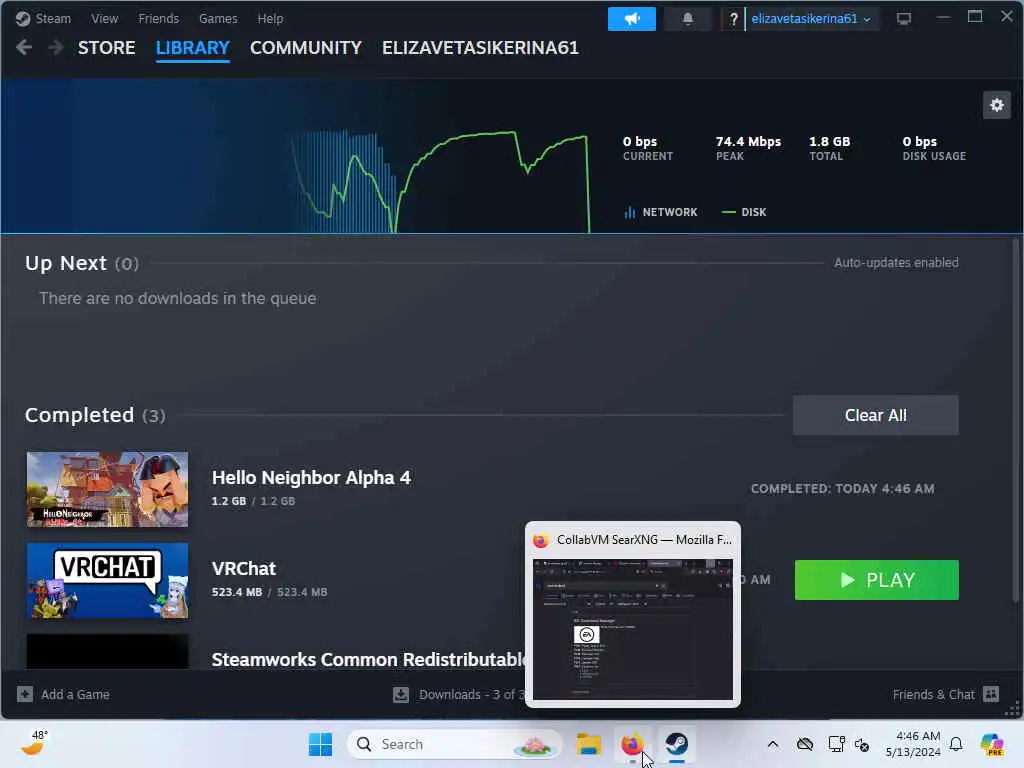Click the question mark help icon
Viewport: 1024px width, 768px height.
tap(733, 19)
